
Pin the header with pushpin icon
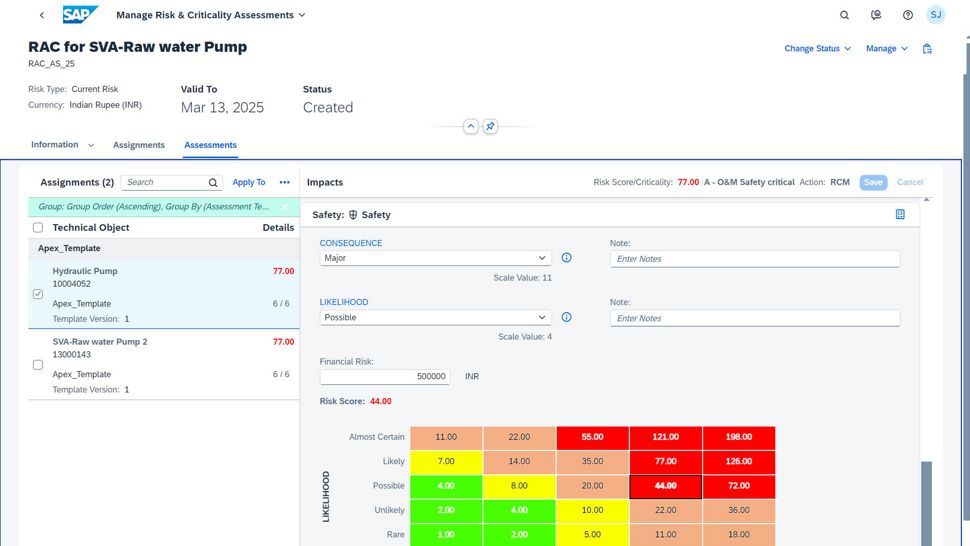pos(490,127)
